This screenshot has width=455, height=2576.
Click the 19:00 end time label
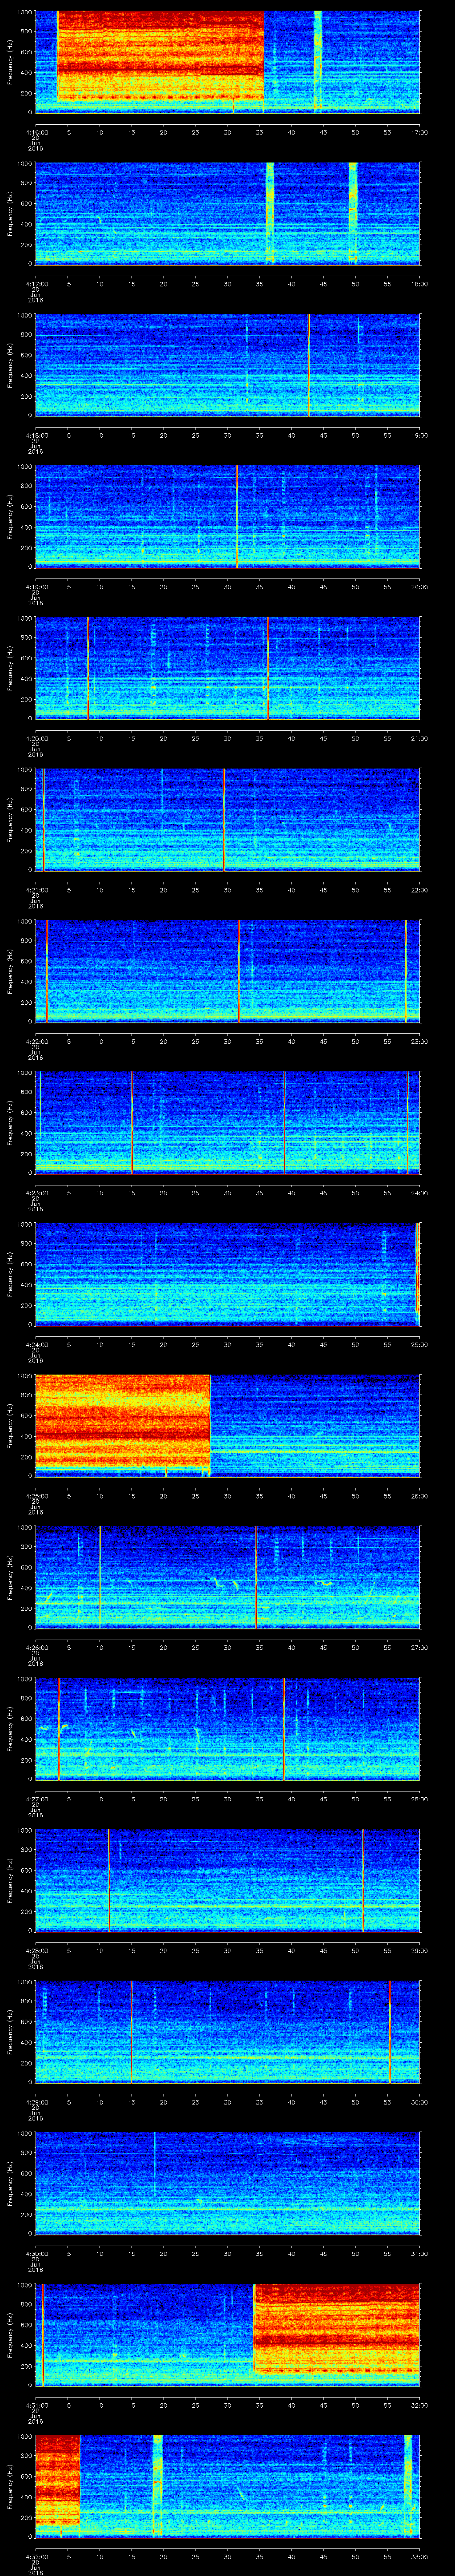pyautogui.click(x=419, y=435)
